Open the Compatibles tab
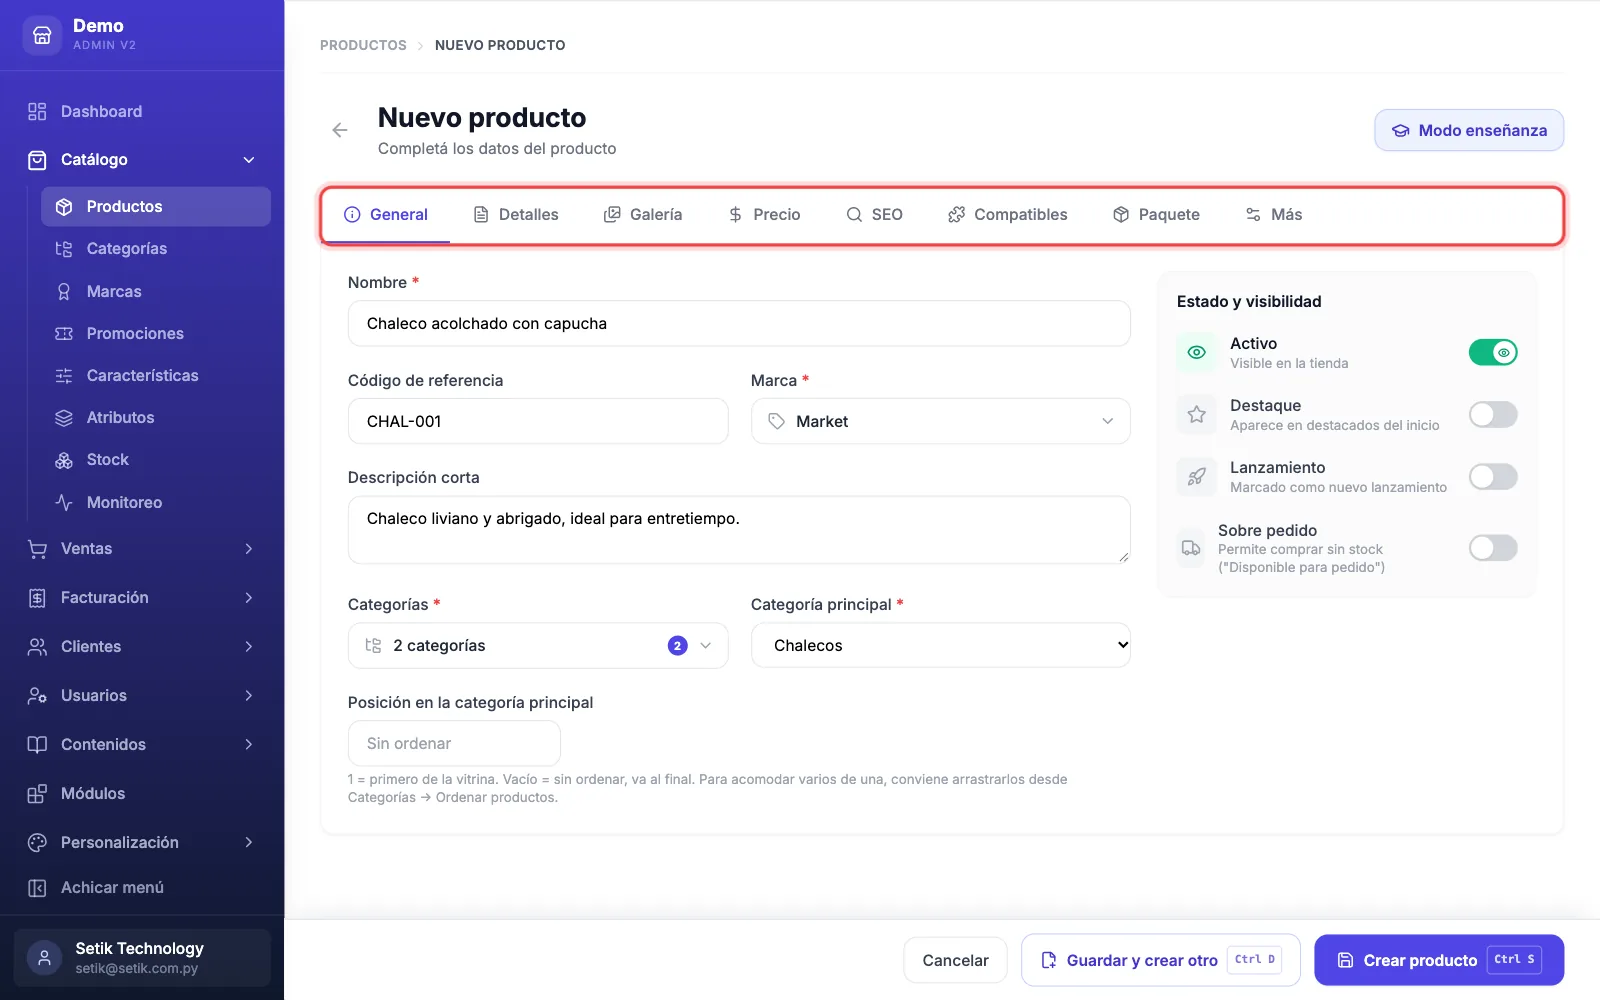 pyautogui.click(x=1008, y=214)
